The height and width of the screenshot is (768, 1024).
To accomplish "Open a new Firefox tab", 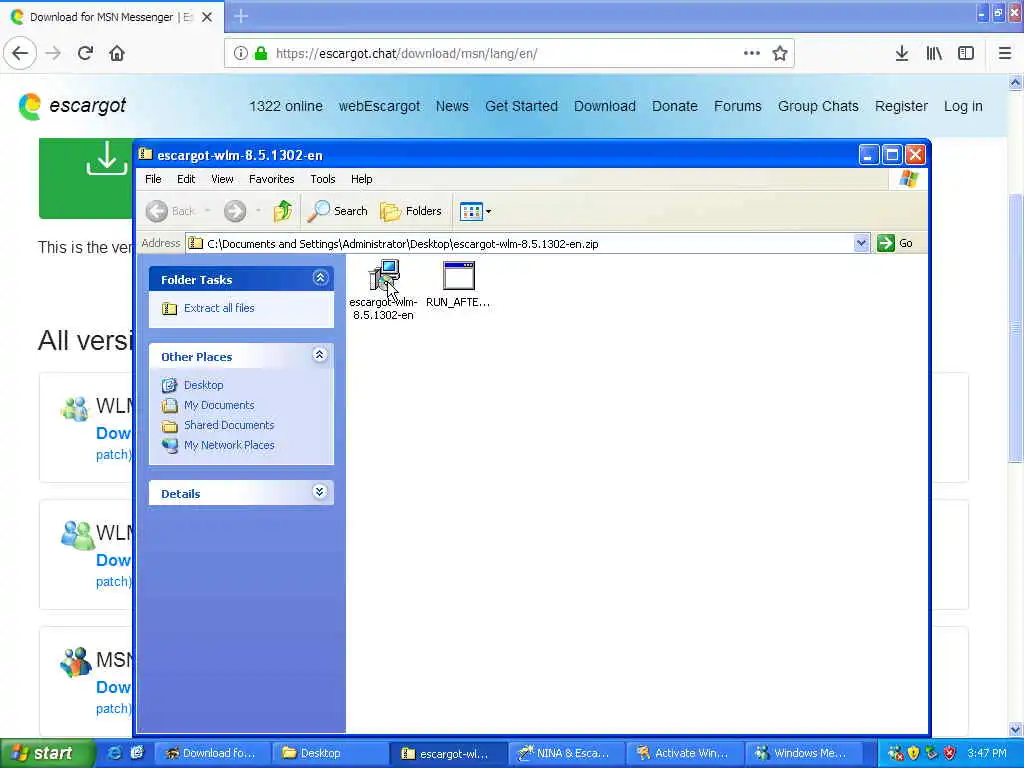I will coord(241,16).
